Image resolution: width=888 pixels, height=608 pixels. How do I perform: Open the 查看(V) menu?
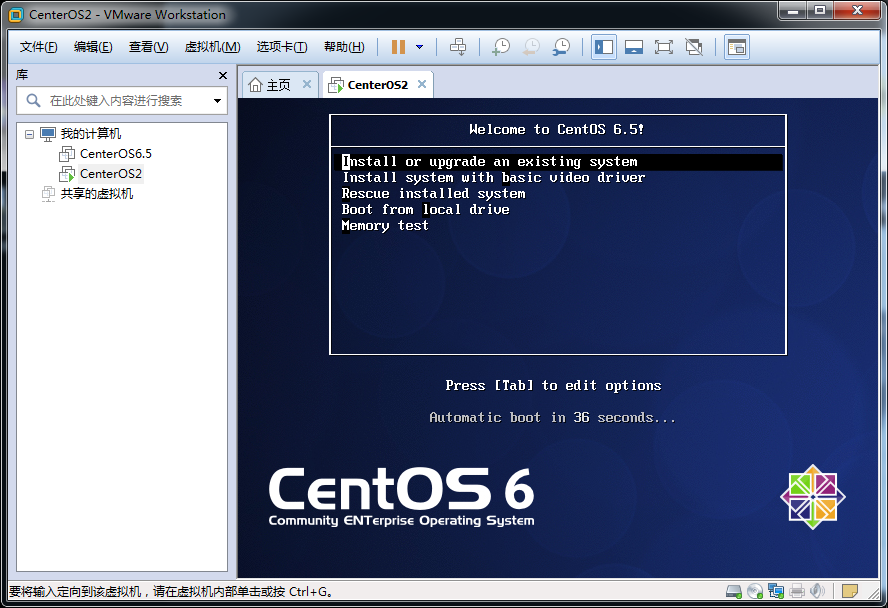pos(148,47)
